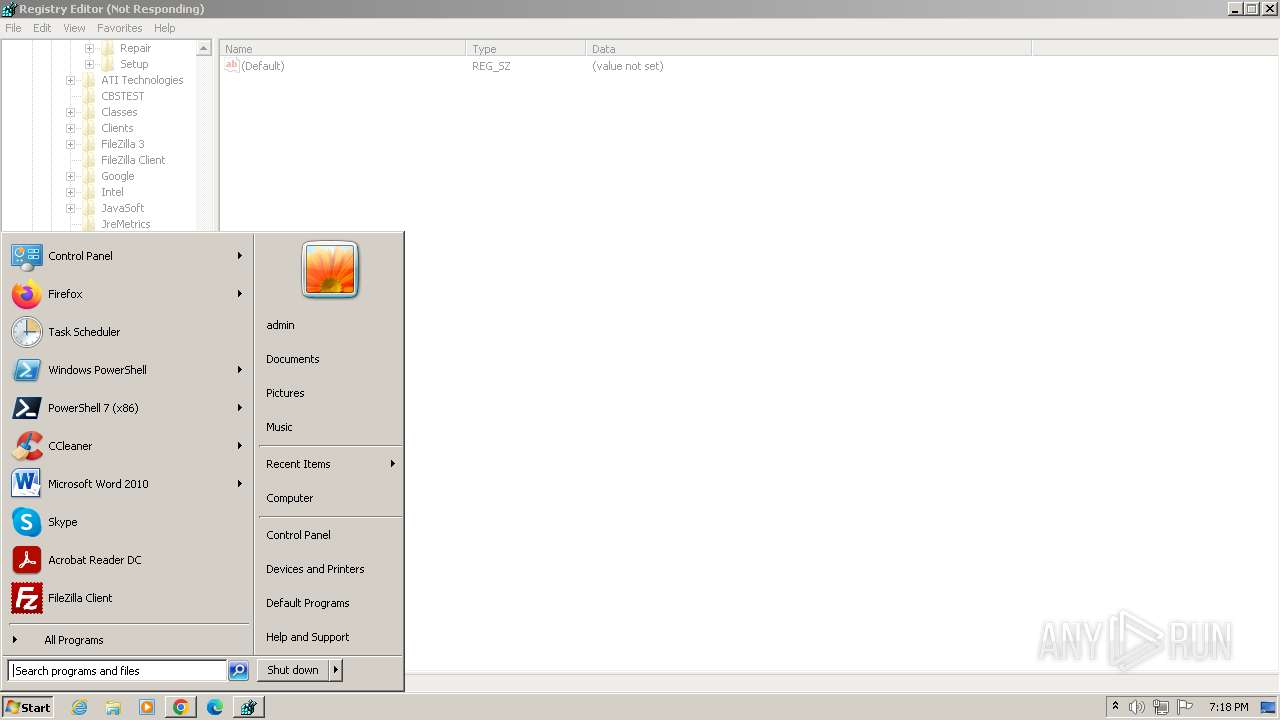Open network tray icon
The height and width of the screenshot is (720, 1280).
[1161, 707]
